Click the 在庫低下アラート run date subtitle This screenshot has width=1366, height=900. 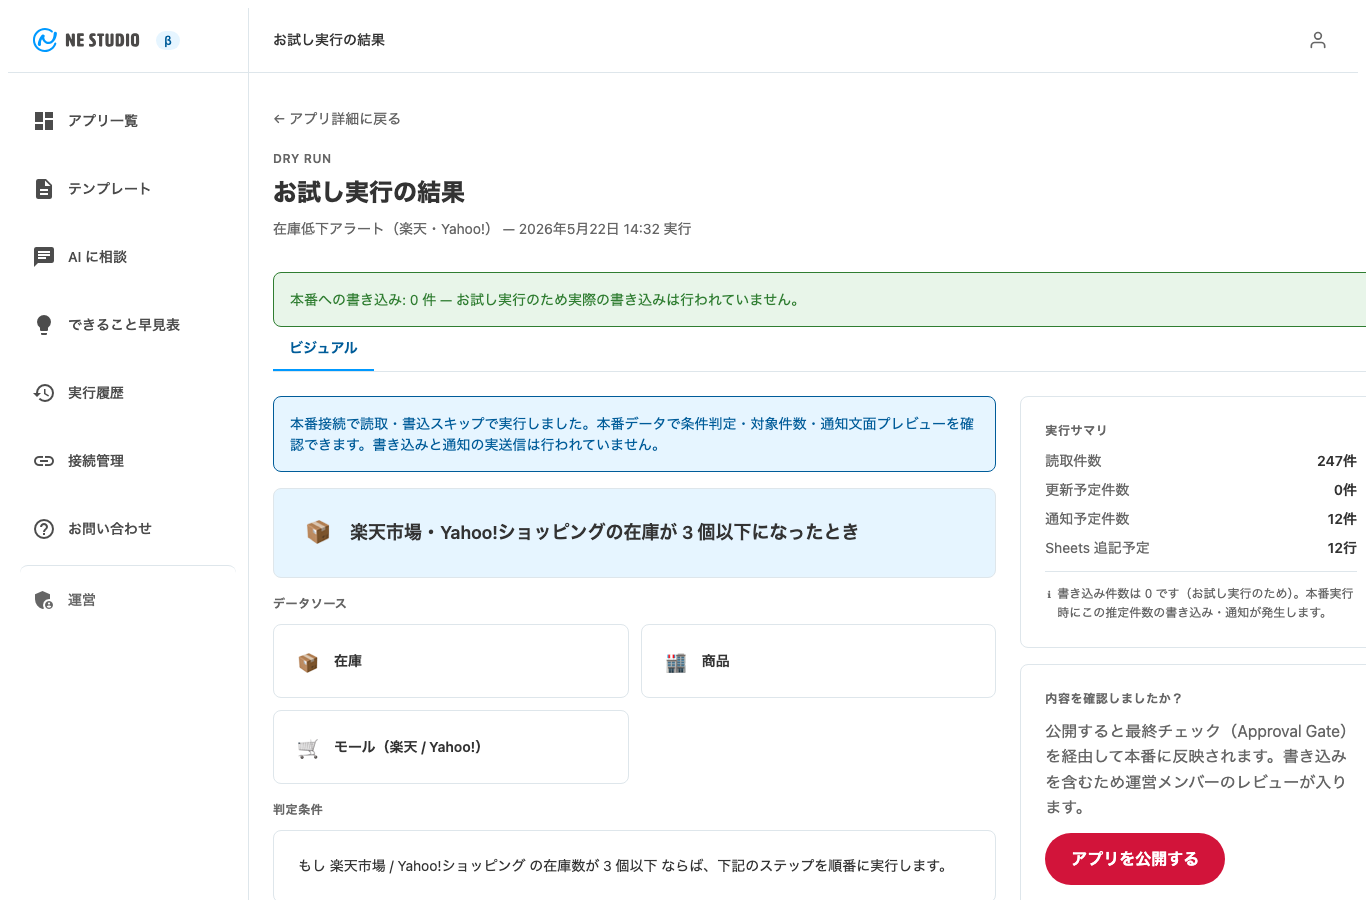(482, 229)
